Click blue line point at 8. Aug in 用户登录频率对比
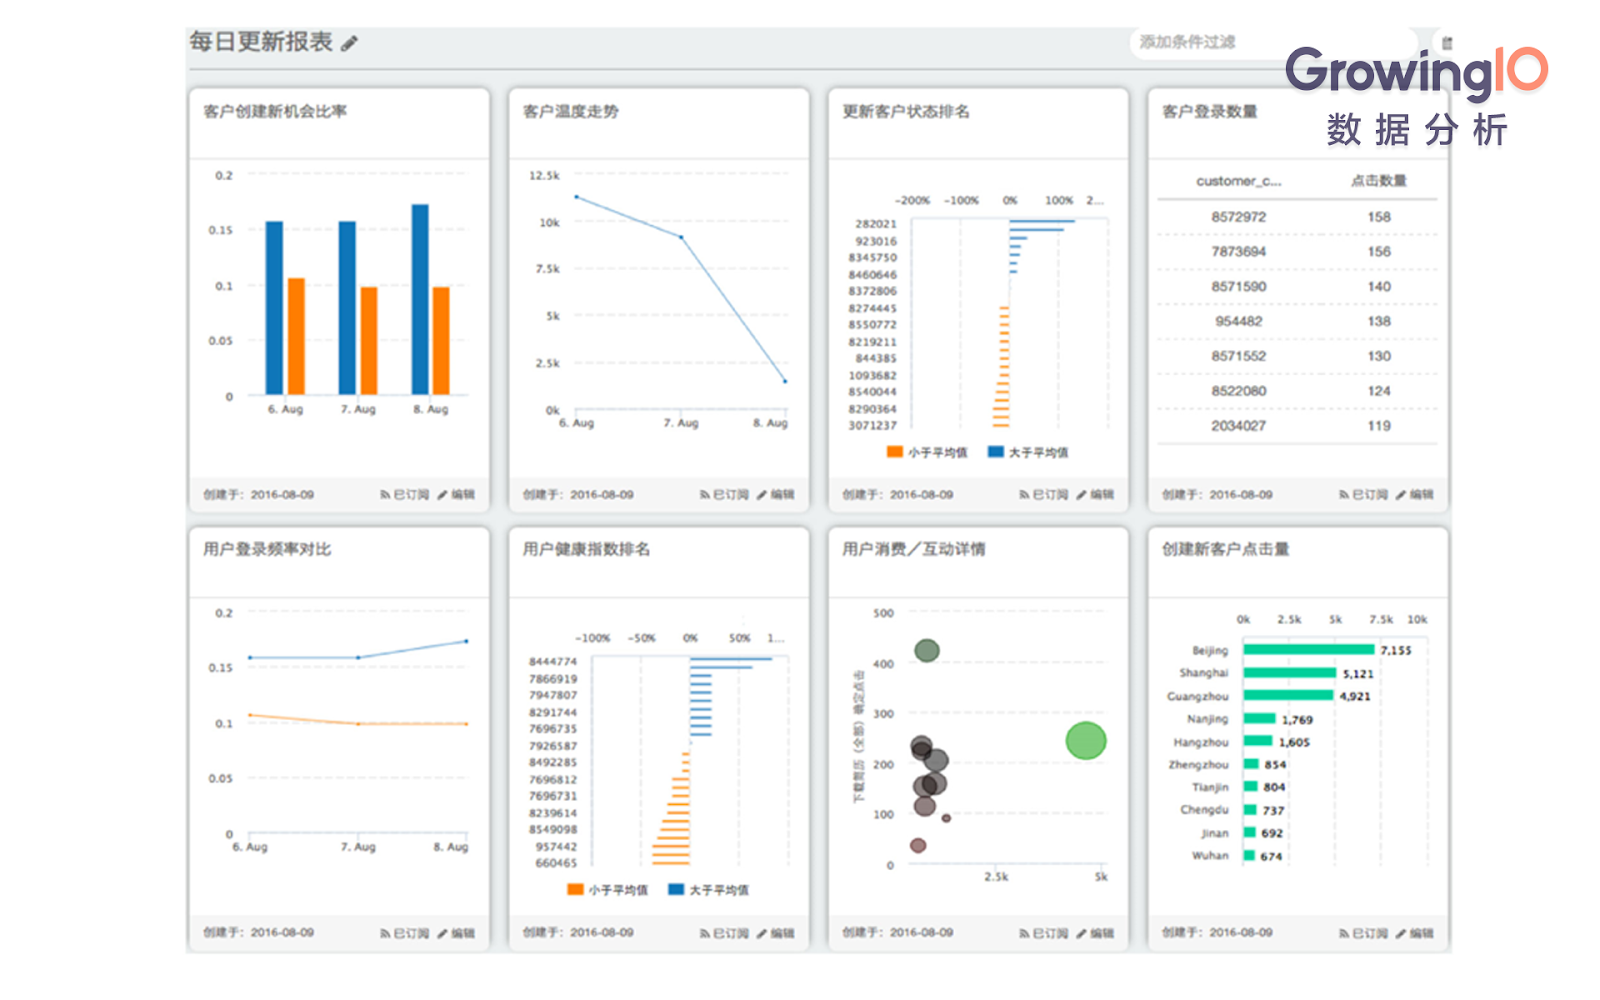This screenshot has width=1600, height=1000. pos(466,641)
